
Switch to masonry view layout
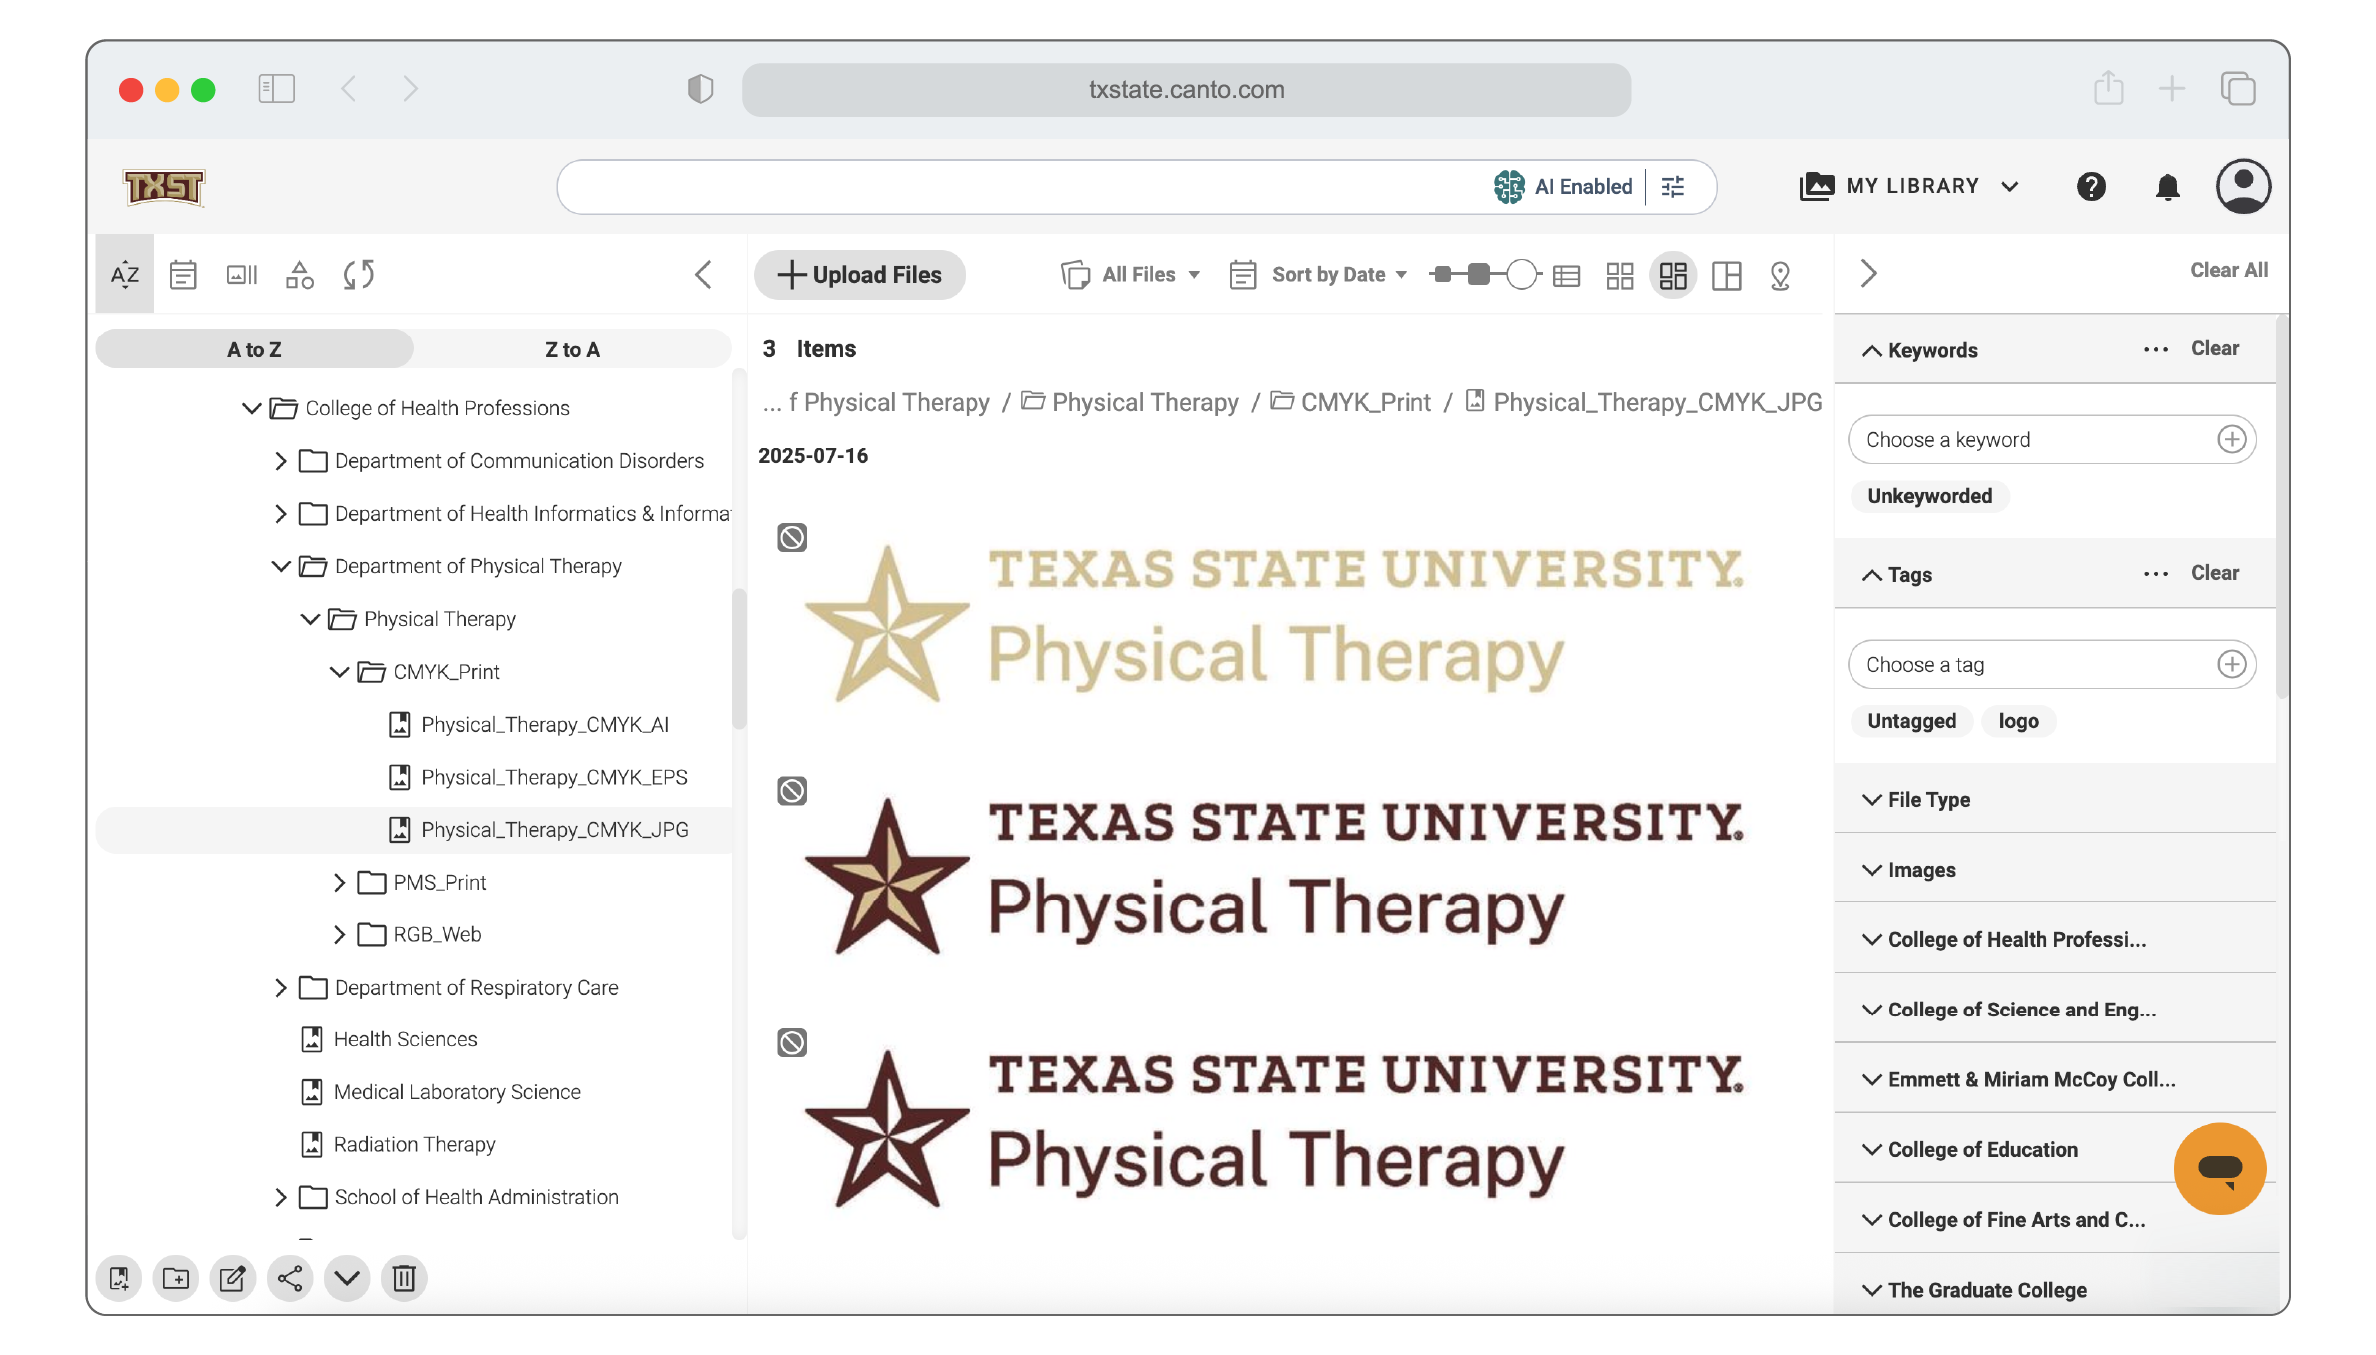(1673, 275)
